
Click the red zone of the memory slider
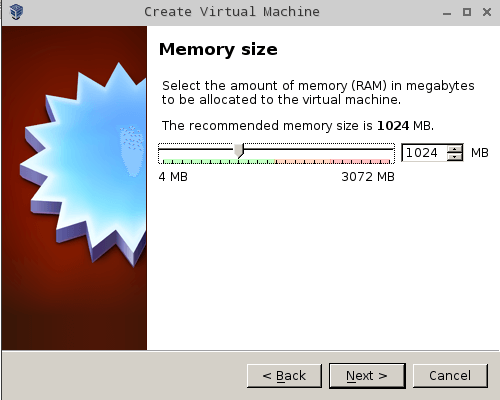tap(360, 162)
